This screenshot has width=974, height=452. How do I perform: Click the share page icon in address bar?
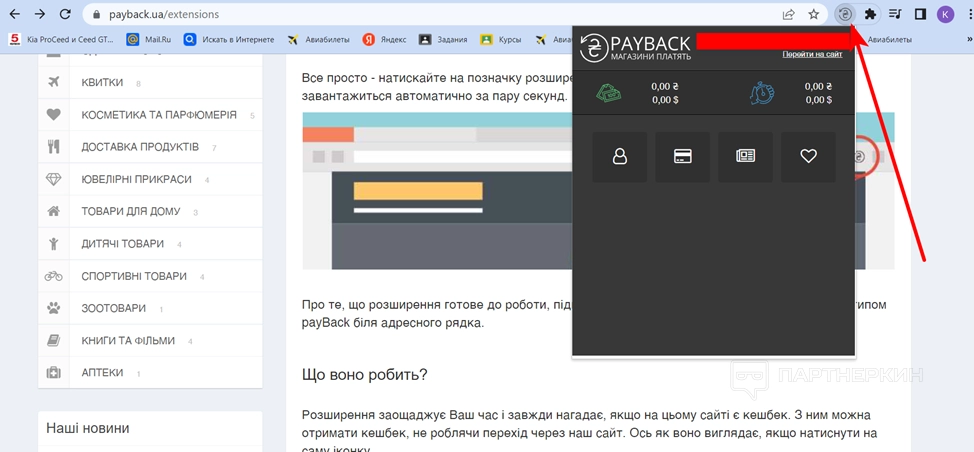point(788,14)
